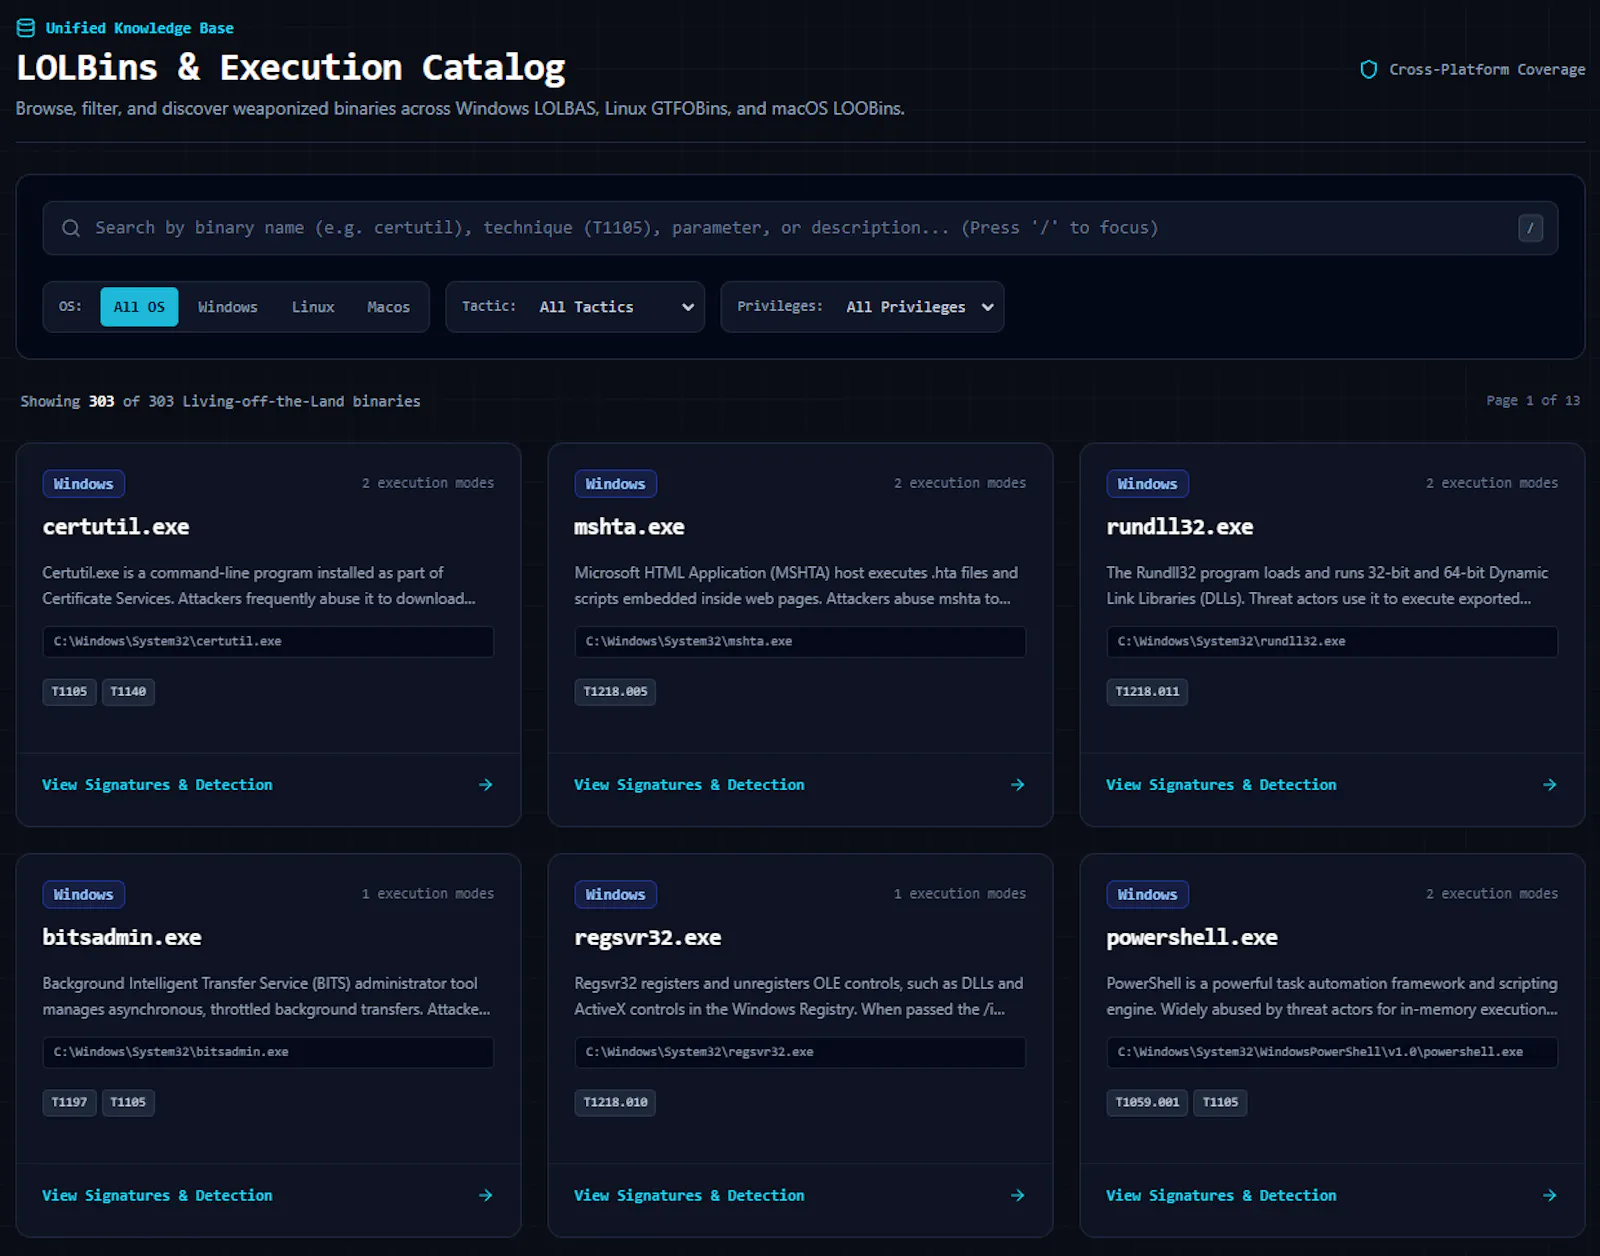Screen dimensions: 1600x1256
Task: Click the powershell.exe card title
Action: [x=1192, y=938]
